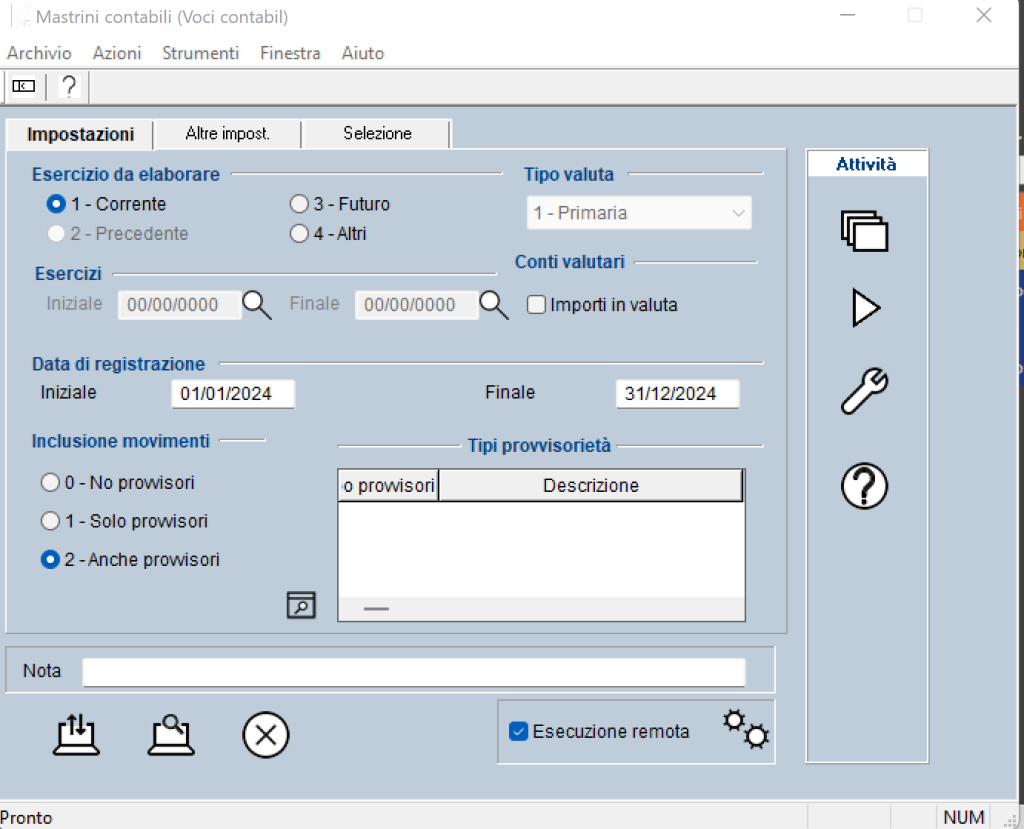Click the question mark help icon in Attività
Viewport: 1024px width, 829px height.
865,487
